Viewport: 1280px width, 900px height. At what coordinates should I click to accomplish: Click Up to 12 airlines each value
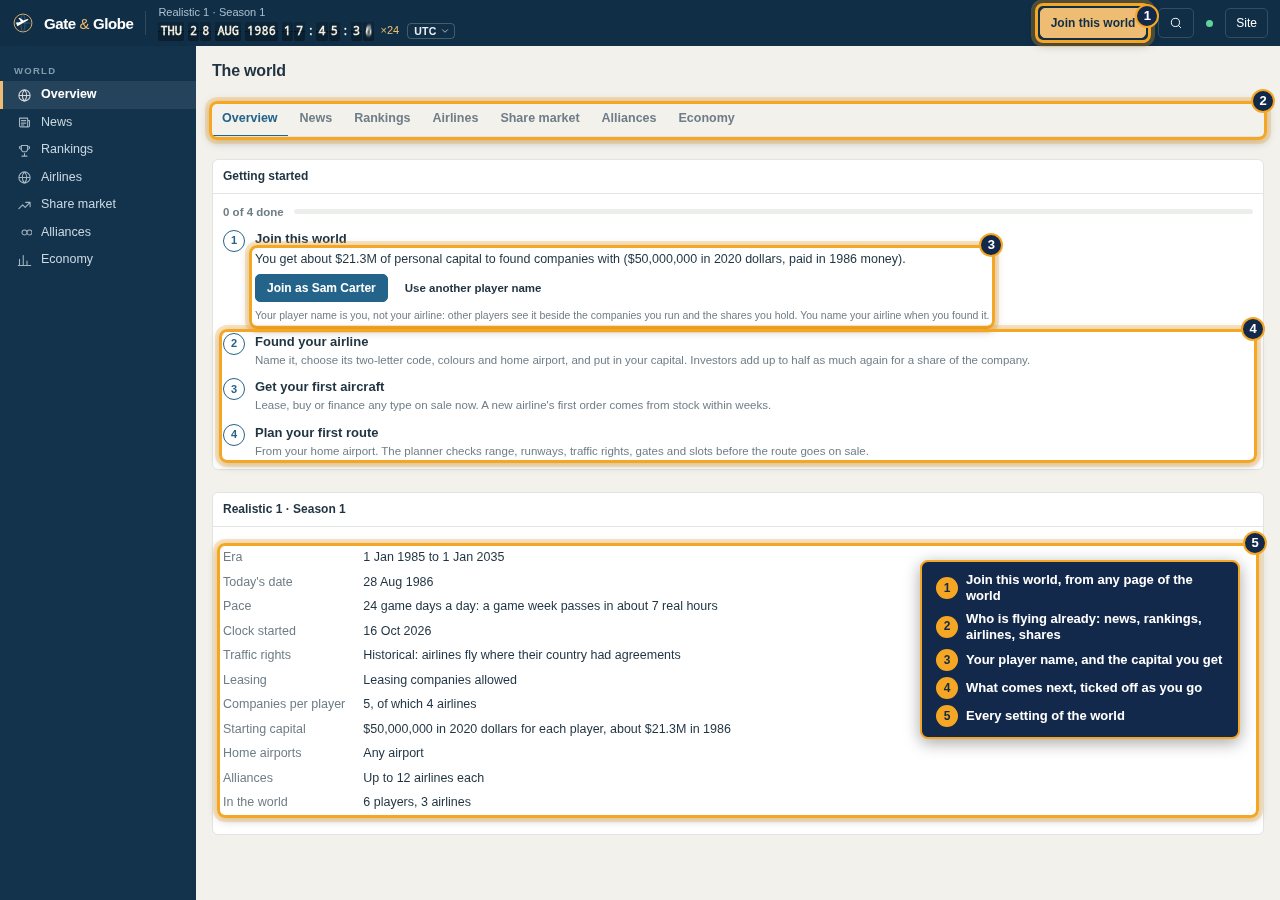pos(423,778)
